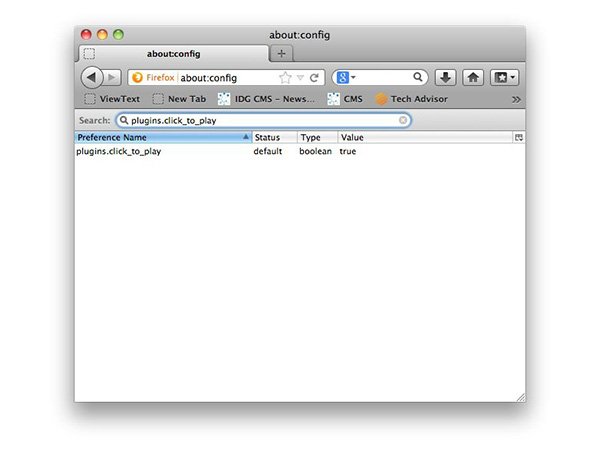Screen dimensions: 600x450
Task: Open the Tech Advisor bookmark
Action: (x=412, y=99)
